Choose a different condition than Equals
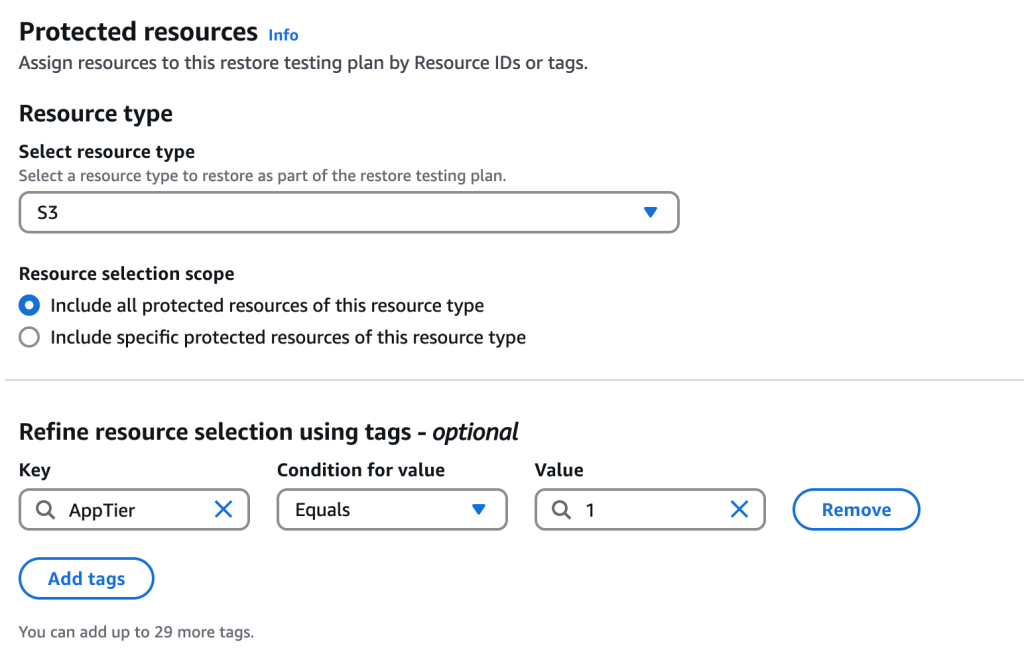The width and height of the screenshot is (1024, 658). 392,509
